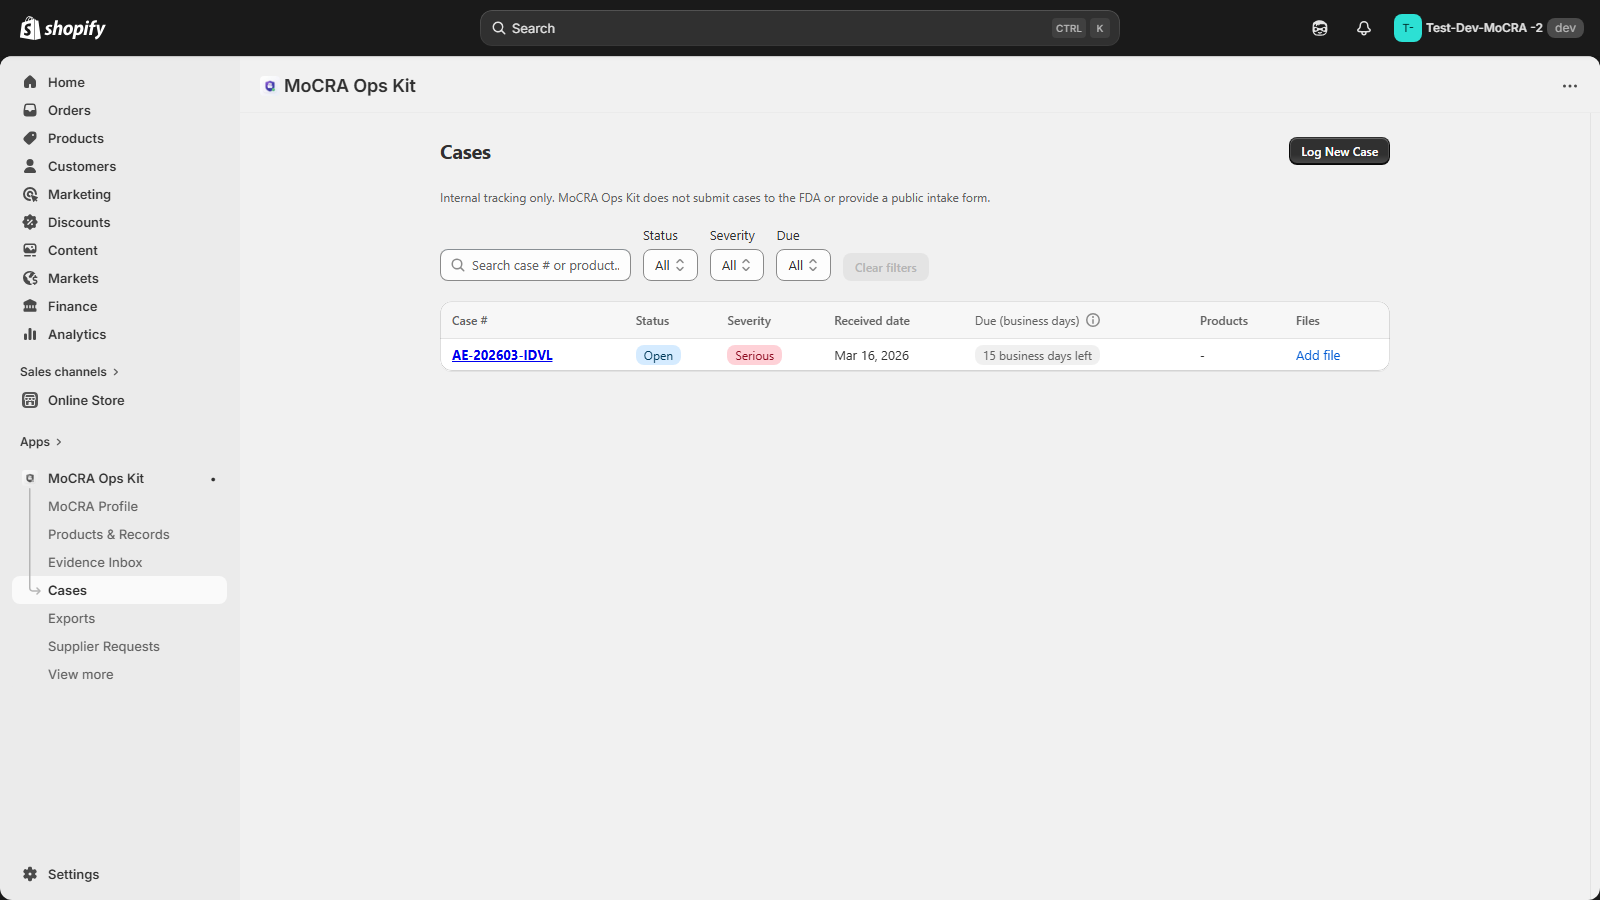The image size is (1600, 900).
Task: Click the pin dot beside MoCRA Ops Kit
Action: tap(213, 479)
